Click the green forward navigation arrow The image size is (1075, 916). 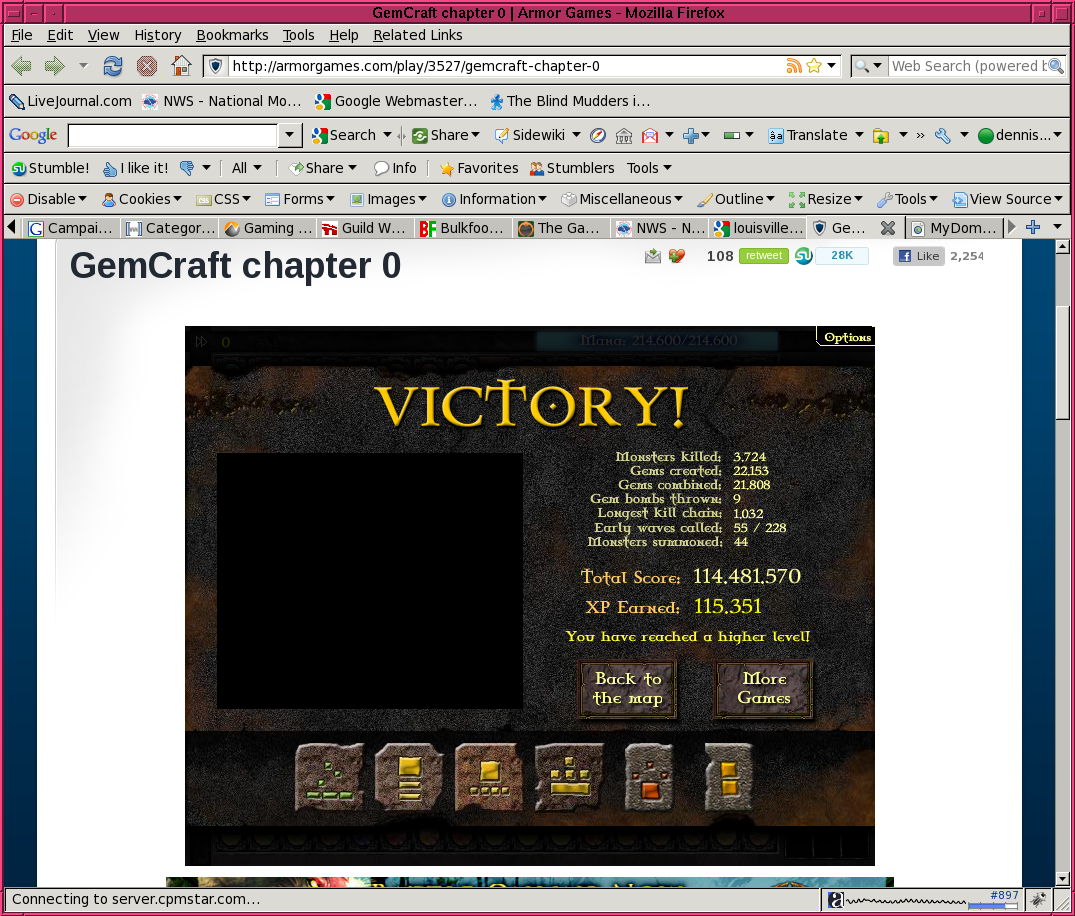54,66
